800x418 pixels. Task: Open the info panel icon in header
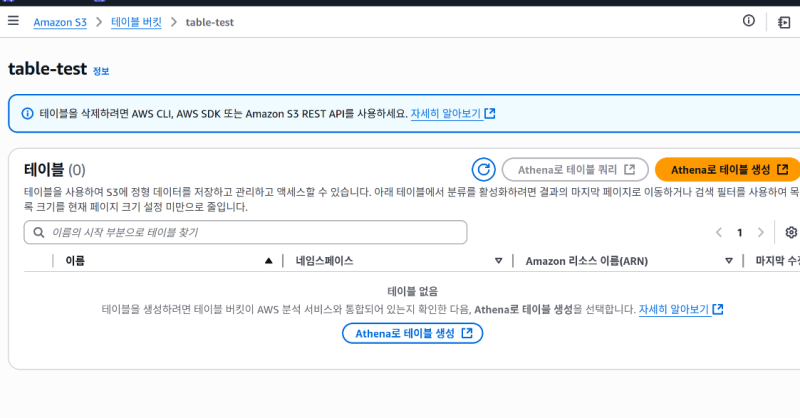click(748, 20)
